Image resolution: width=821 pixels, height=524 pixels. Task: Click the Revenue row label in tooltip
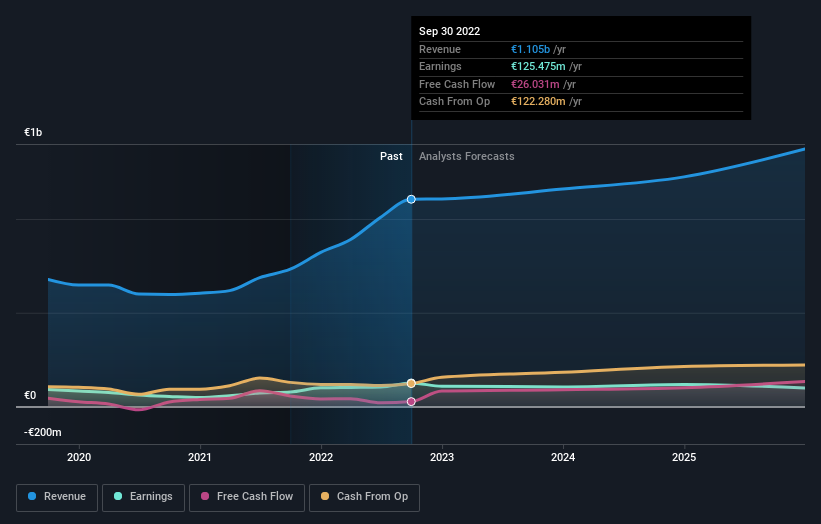tap(440, 49)
